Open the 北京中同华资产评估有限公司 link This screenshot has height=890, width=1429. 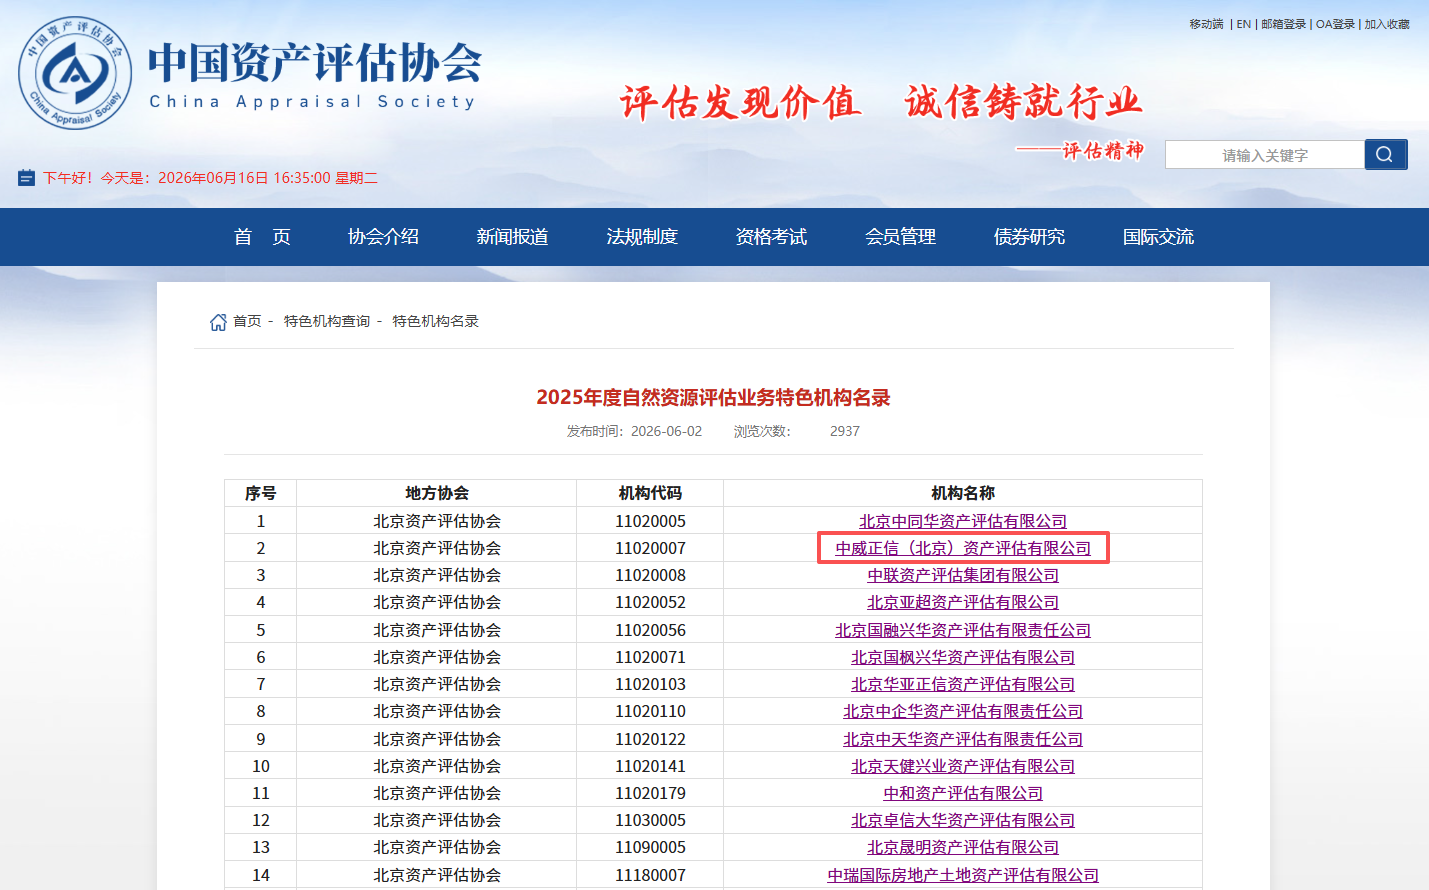click(x=963, y=521)
